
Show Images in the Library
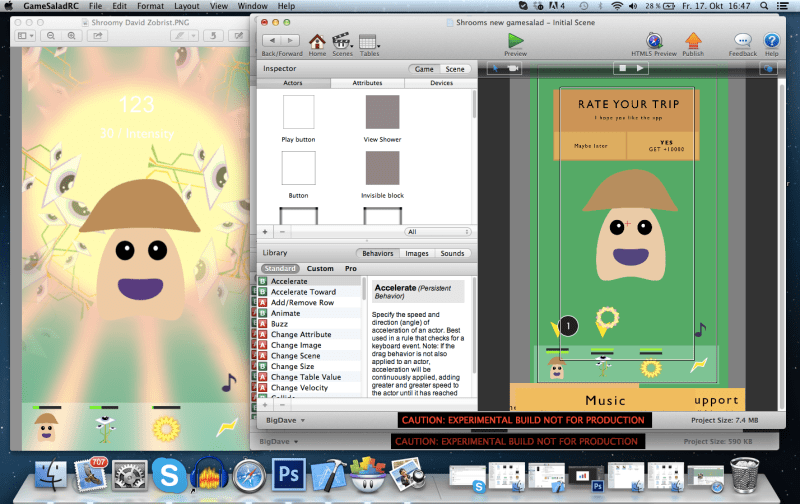click(416, 253)
